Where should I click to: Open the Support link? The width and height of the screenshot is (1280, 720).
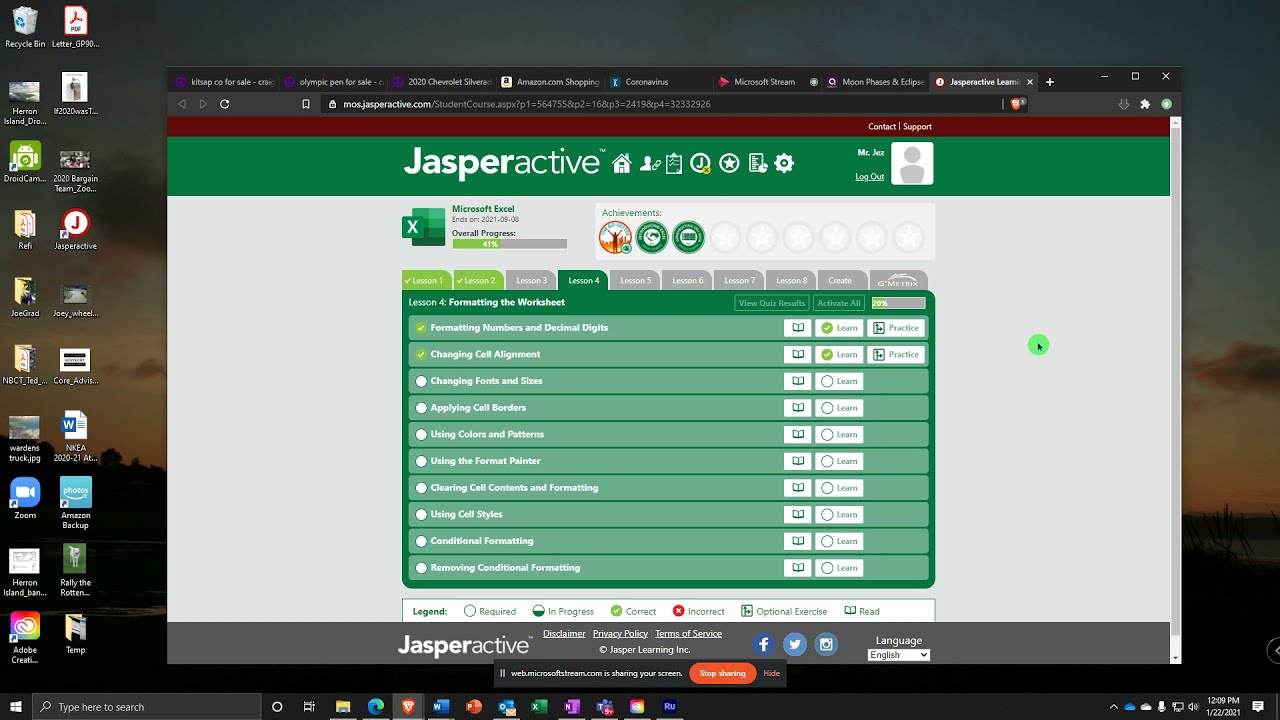tap(917, 127)
